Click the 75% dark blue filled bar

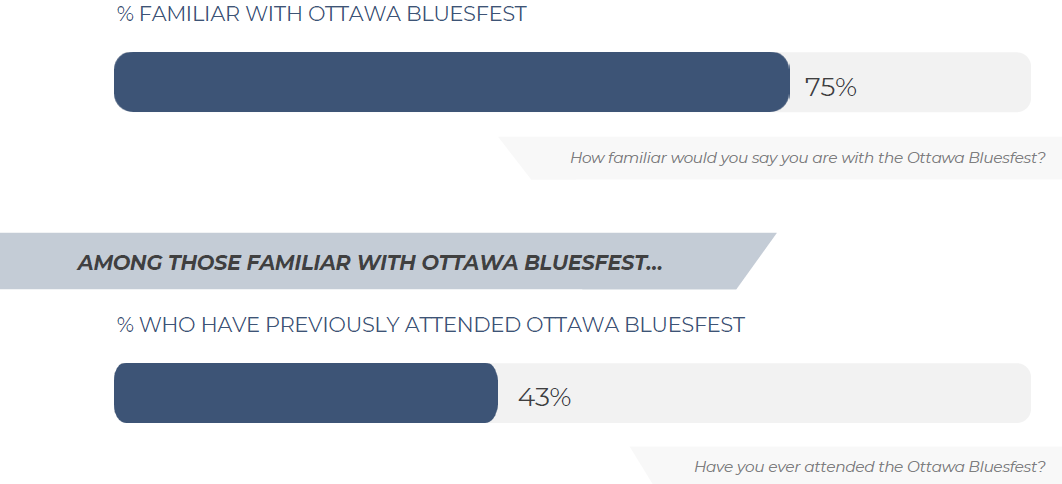click(452, 82)
